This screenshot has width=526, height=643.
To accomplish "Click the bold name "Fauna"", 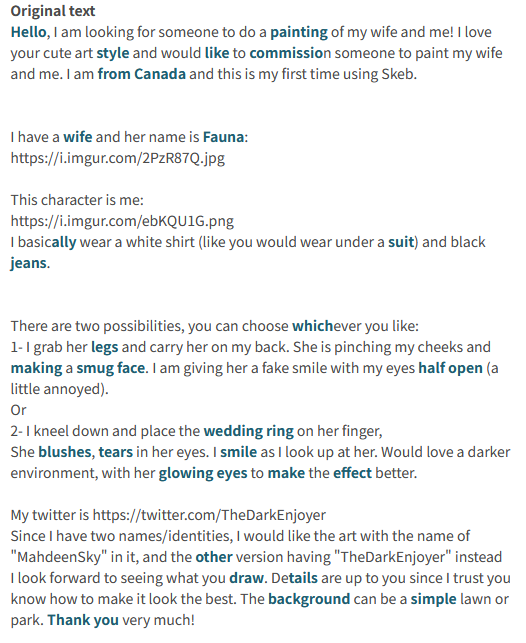I will [x=223, y=137].
